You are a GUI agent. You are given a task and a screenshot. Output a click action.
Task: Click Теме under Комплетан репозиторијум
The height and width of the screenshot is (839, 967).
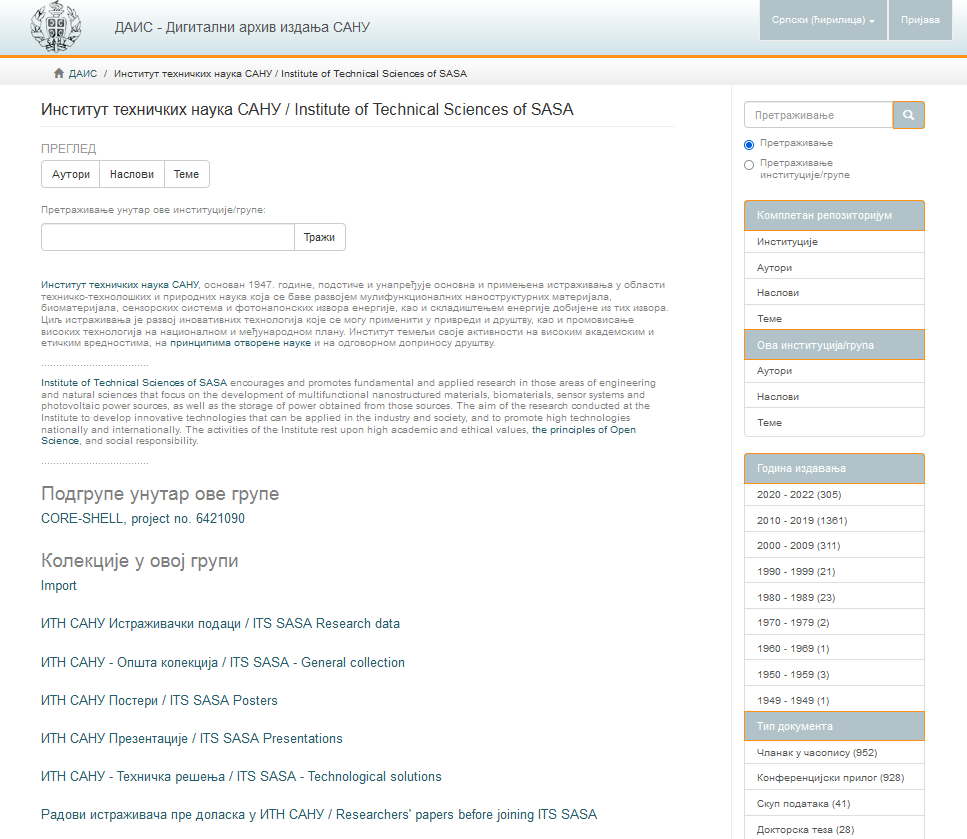(834, 318)
